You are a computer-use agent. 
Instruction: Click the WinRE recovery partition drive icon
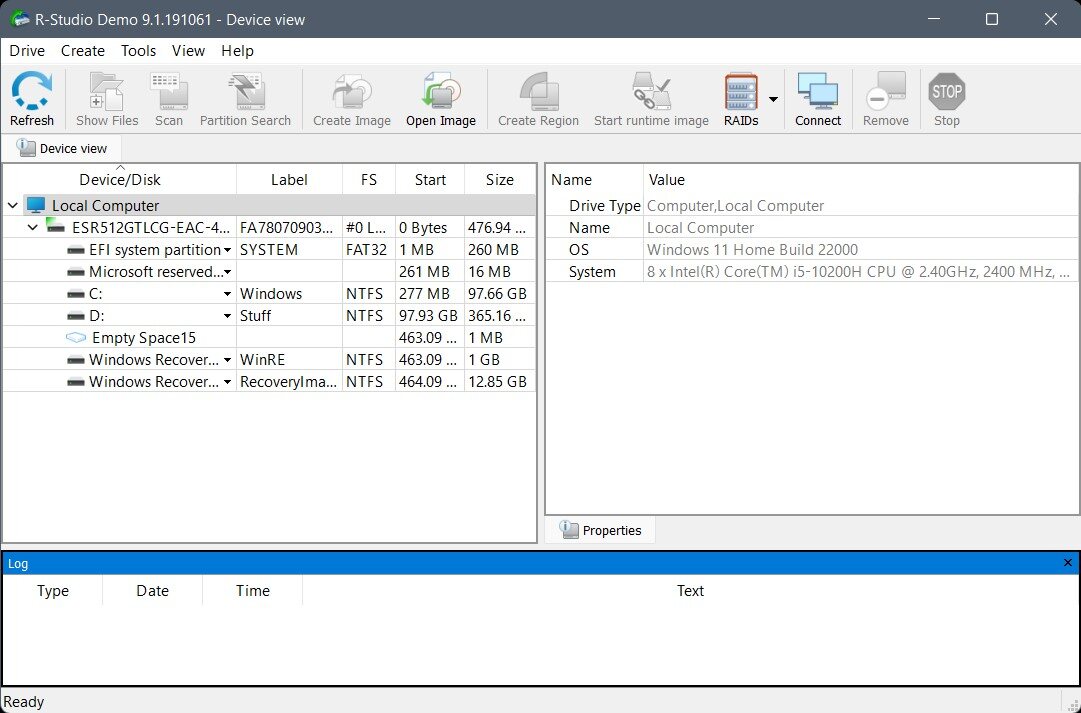[x=76, y=360]
